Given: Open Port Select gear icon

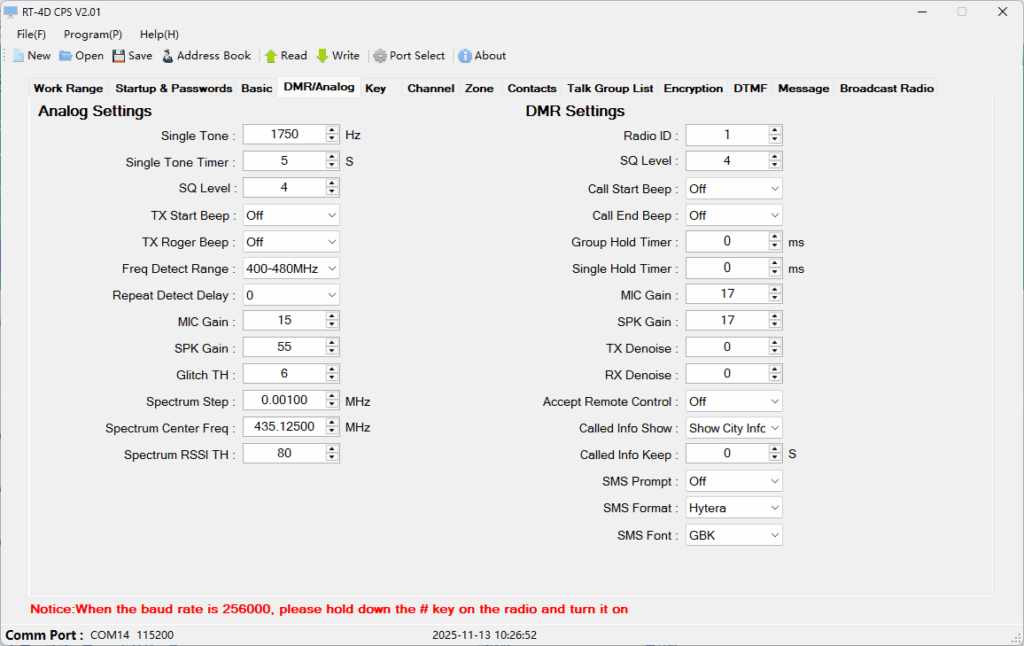Looking at the screenshot, I should pyautogui.click(x=380, y=56).
